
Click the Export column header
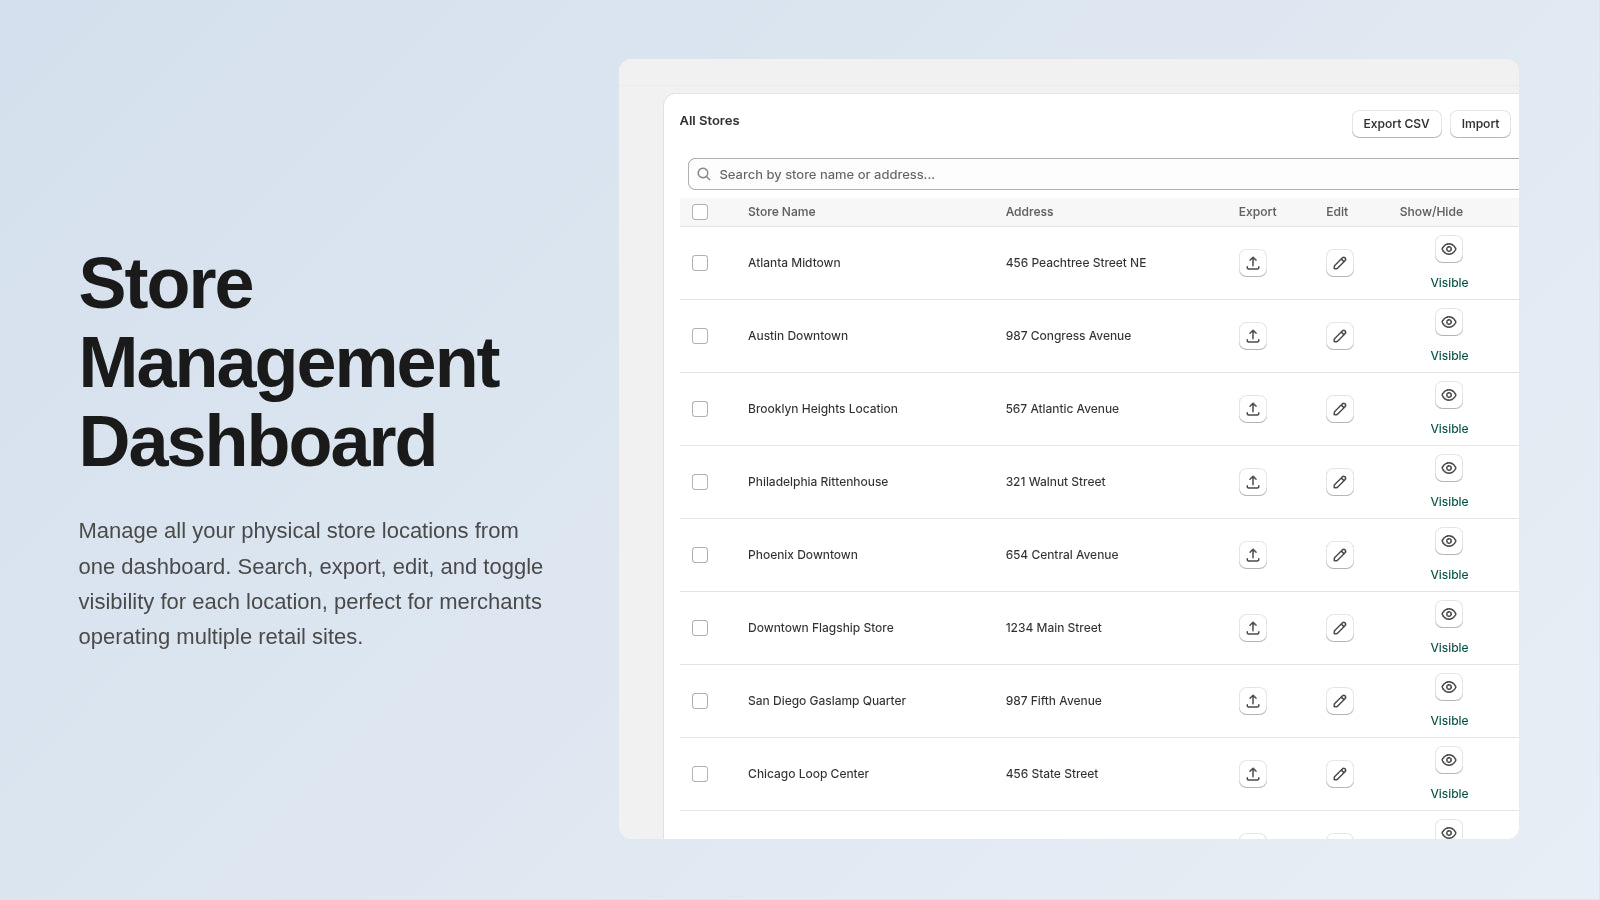(x=1257, y=212)
